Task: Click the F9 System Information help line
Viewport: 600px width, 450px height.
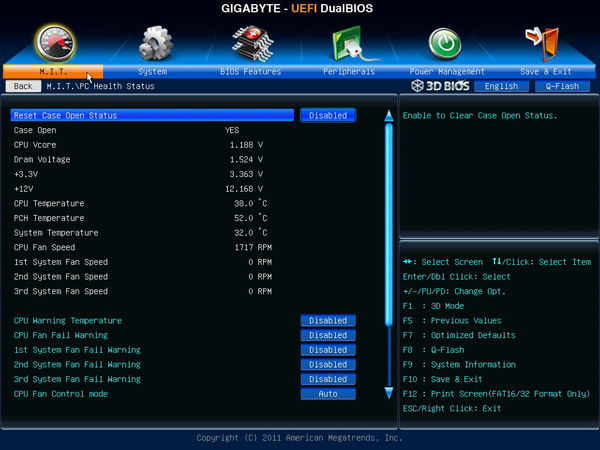Action: [459, 364]
